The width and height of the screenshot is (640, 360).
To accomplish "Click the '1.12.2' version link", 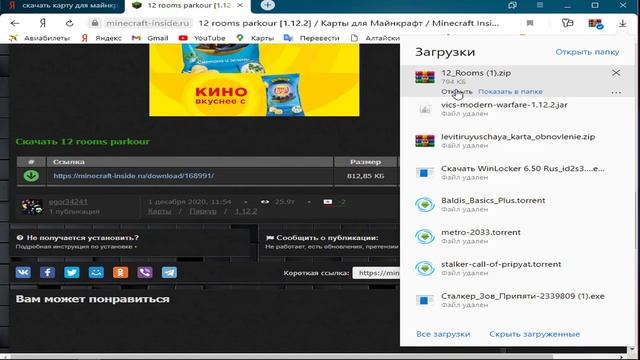I will click(246, 211).
